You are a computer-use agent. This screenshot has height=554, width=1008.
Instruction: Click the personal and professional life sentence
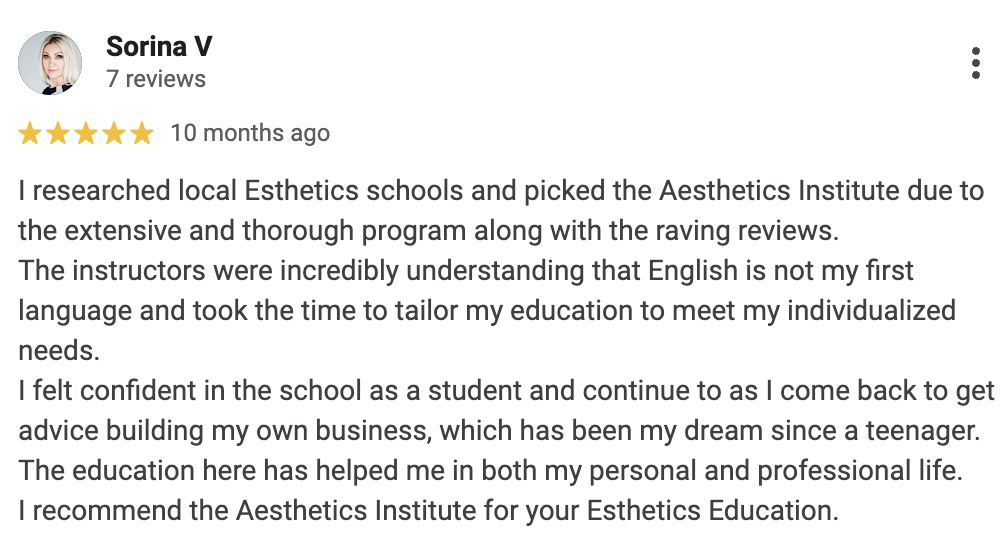click(x=490, y=471)
